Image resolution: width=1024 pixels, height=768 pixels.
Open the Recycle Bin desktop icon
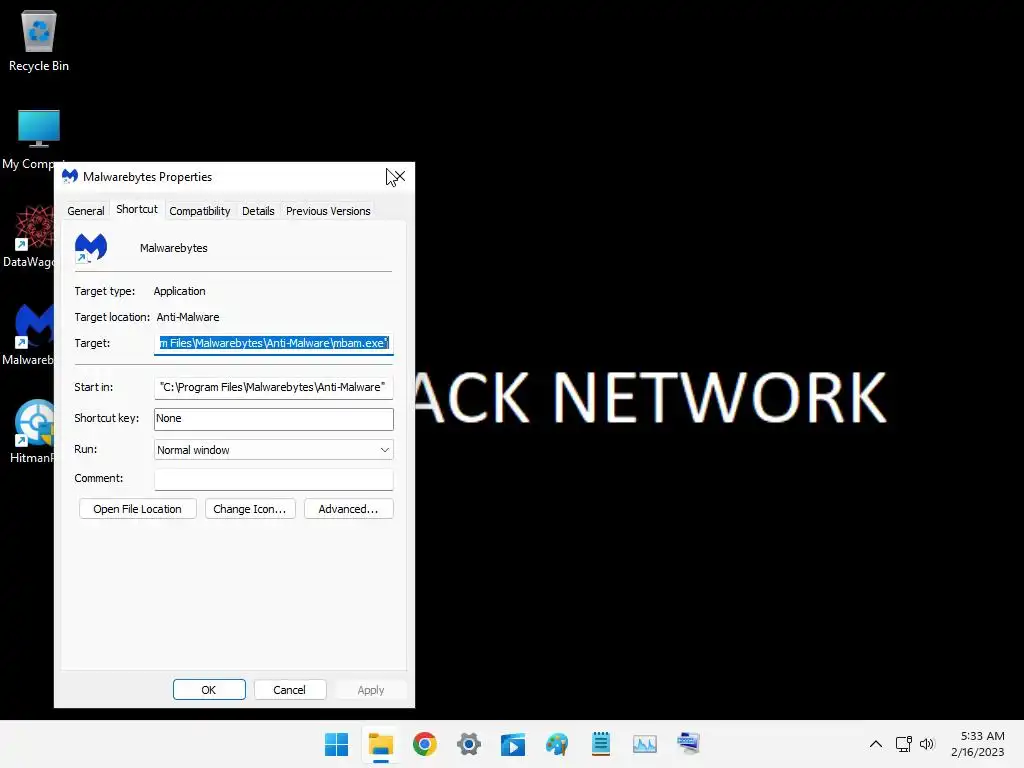tap(39, 40)
